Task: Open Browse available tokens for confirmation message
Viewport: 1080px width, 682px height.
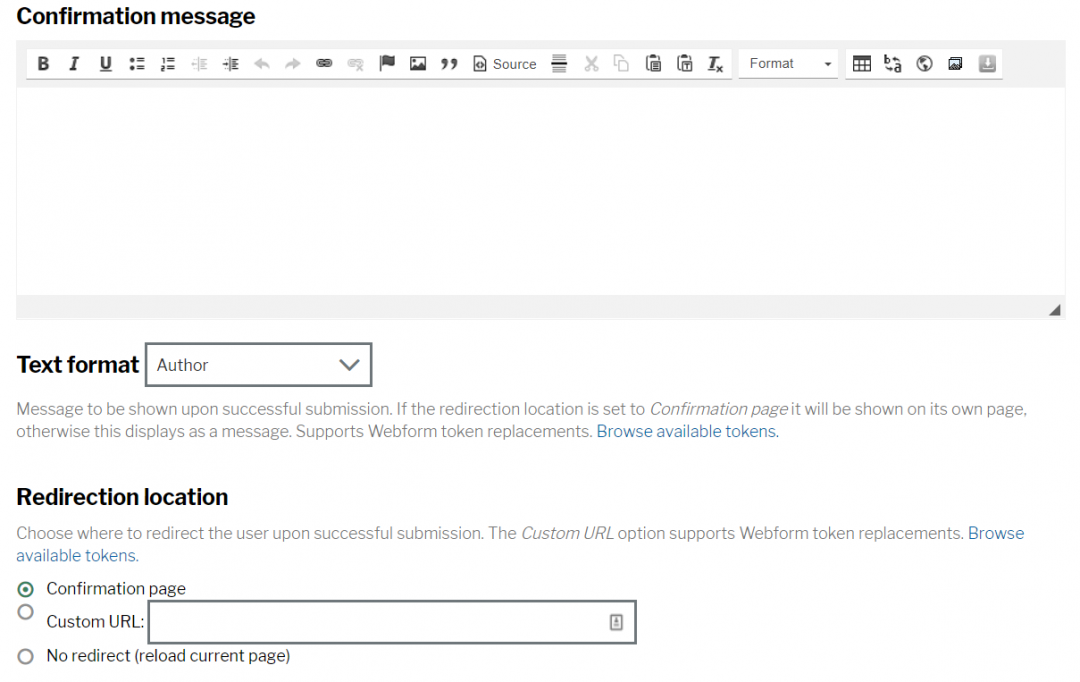Action: [x=686, y=431]
